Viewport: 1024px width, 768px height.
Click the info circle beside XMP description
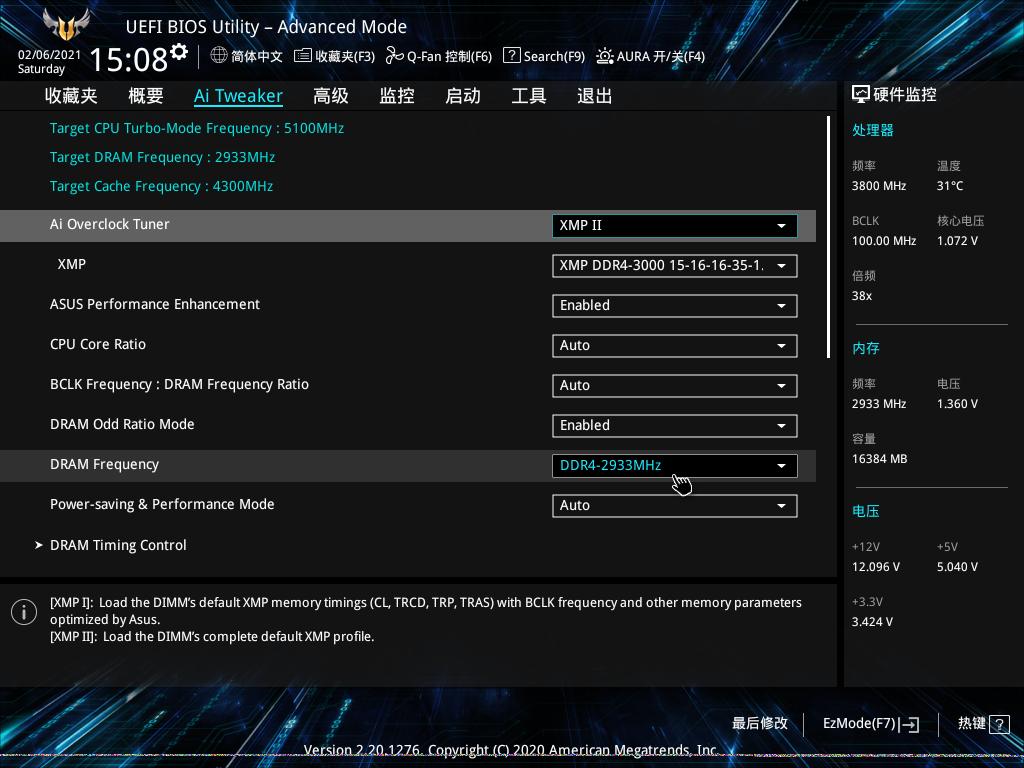pos(24,612)
